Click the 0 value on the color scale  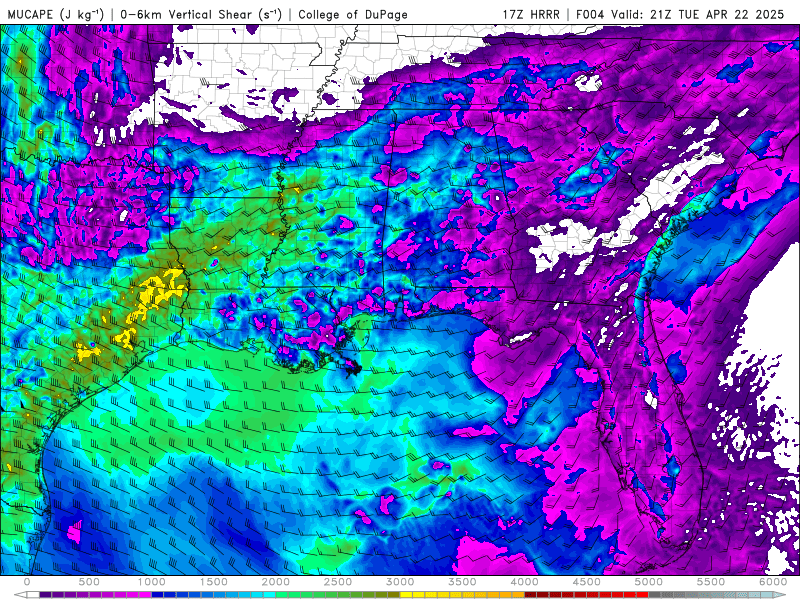27,582
